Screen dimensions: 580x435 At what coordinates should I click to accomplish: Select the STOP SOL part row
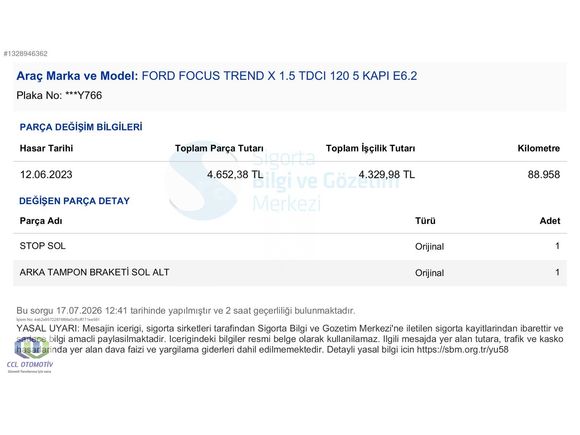290,246
